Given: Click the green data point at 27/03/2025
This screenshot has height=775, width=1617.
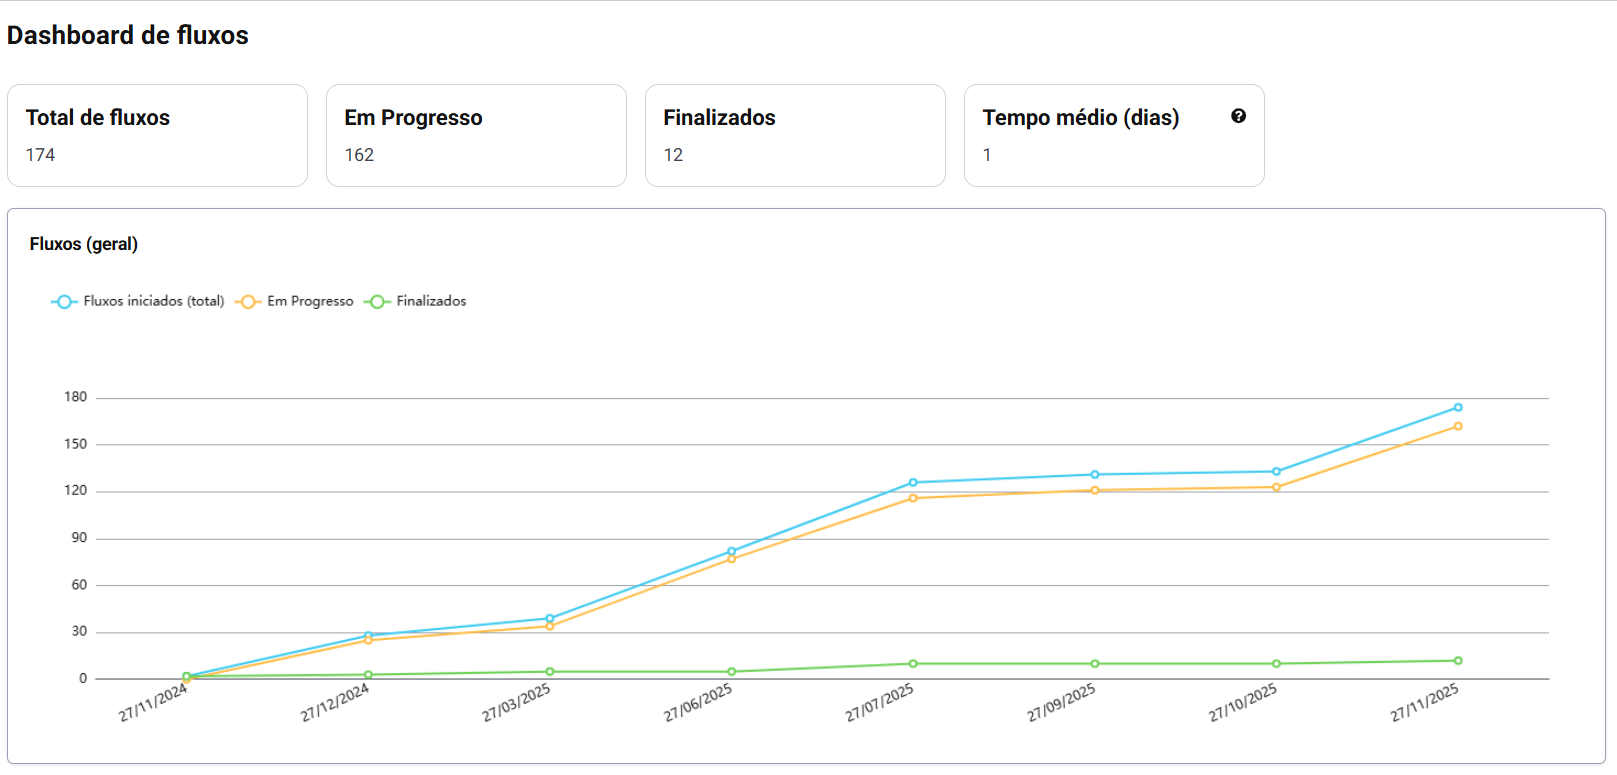Looking at the screenshot, I should pos(550,672).
